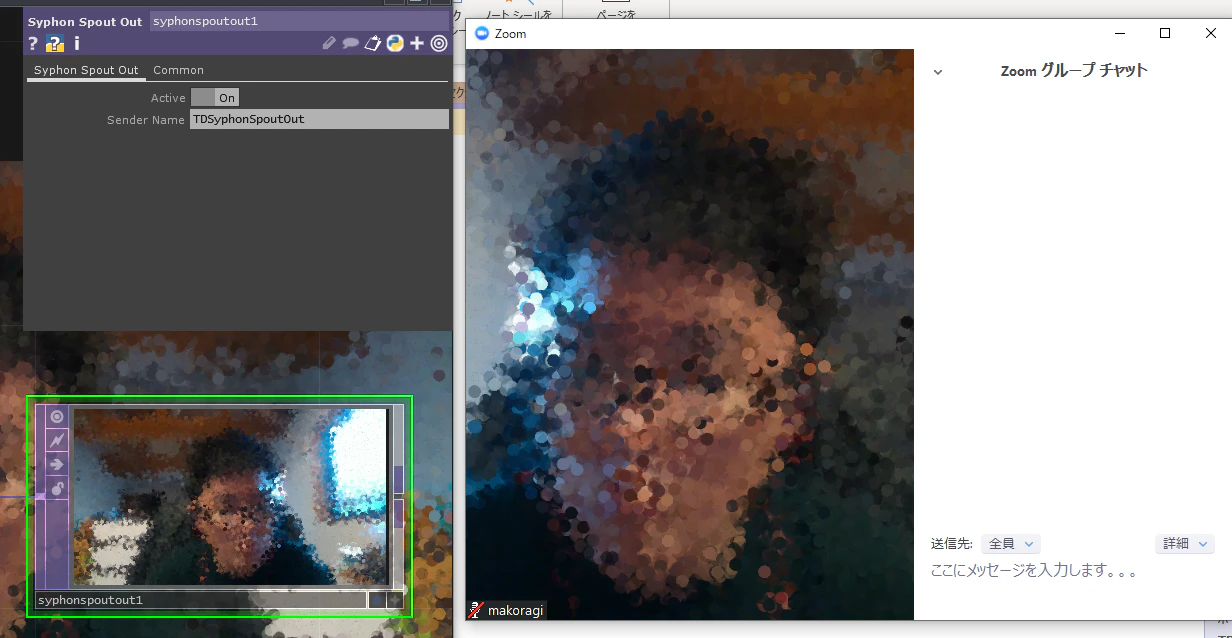Collapse Zoom group chat with chevron

click(x=938, y=71)
